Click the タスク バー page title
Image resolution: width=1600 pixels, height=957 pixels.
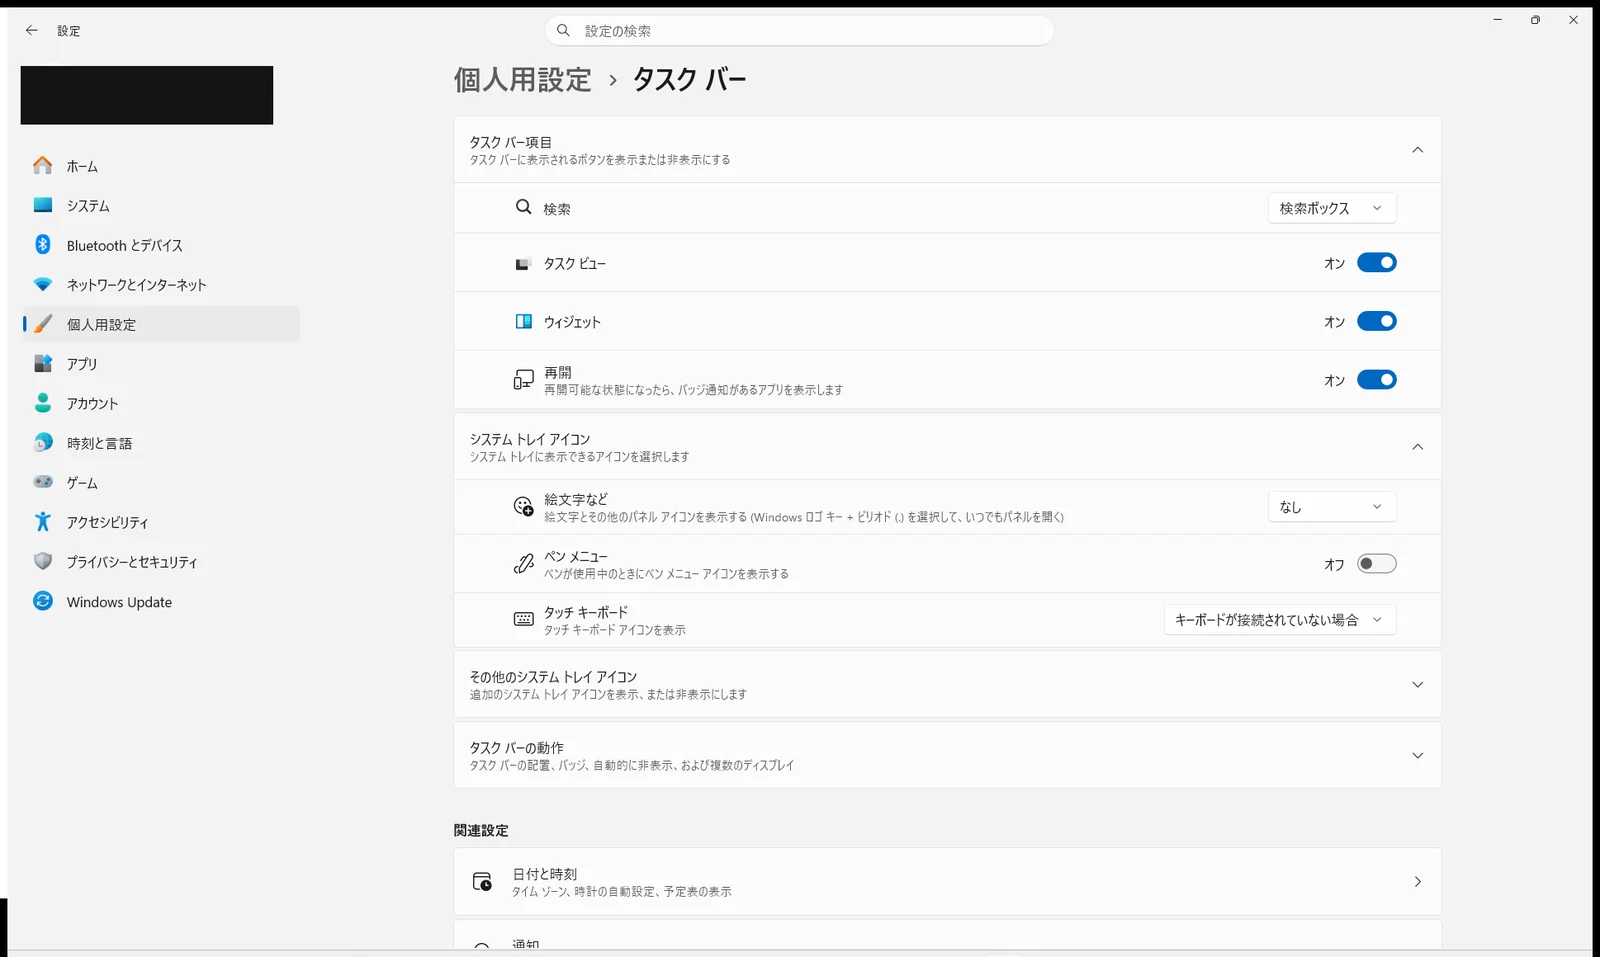[689, 80]
